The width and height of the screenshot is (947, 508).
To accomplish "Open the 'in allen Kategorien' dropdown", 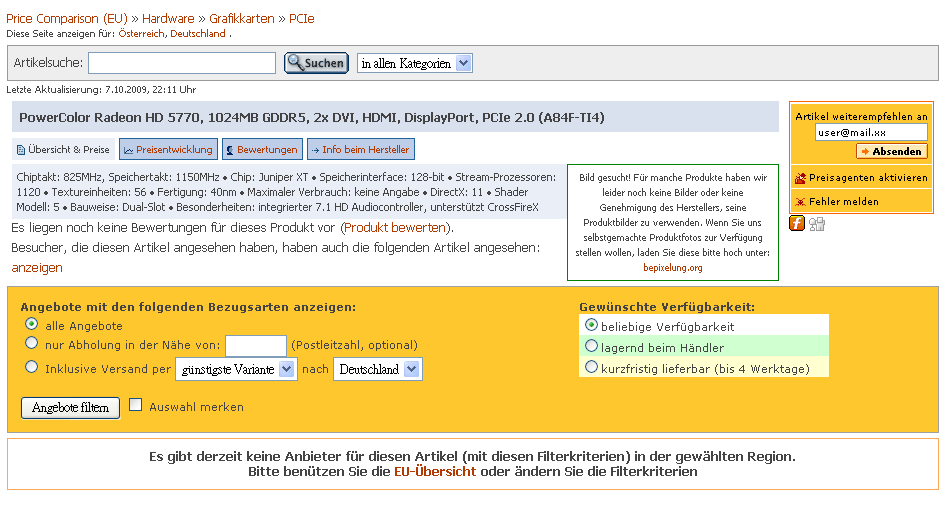I will pyautogui.click(x=414, y=63).
